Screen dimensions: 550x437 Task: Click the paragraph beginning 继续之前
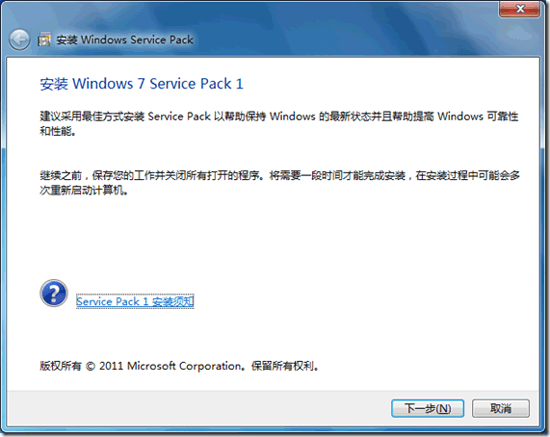pyautogui.click(x=280, y=183)
